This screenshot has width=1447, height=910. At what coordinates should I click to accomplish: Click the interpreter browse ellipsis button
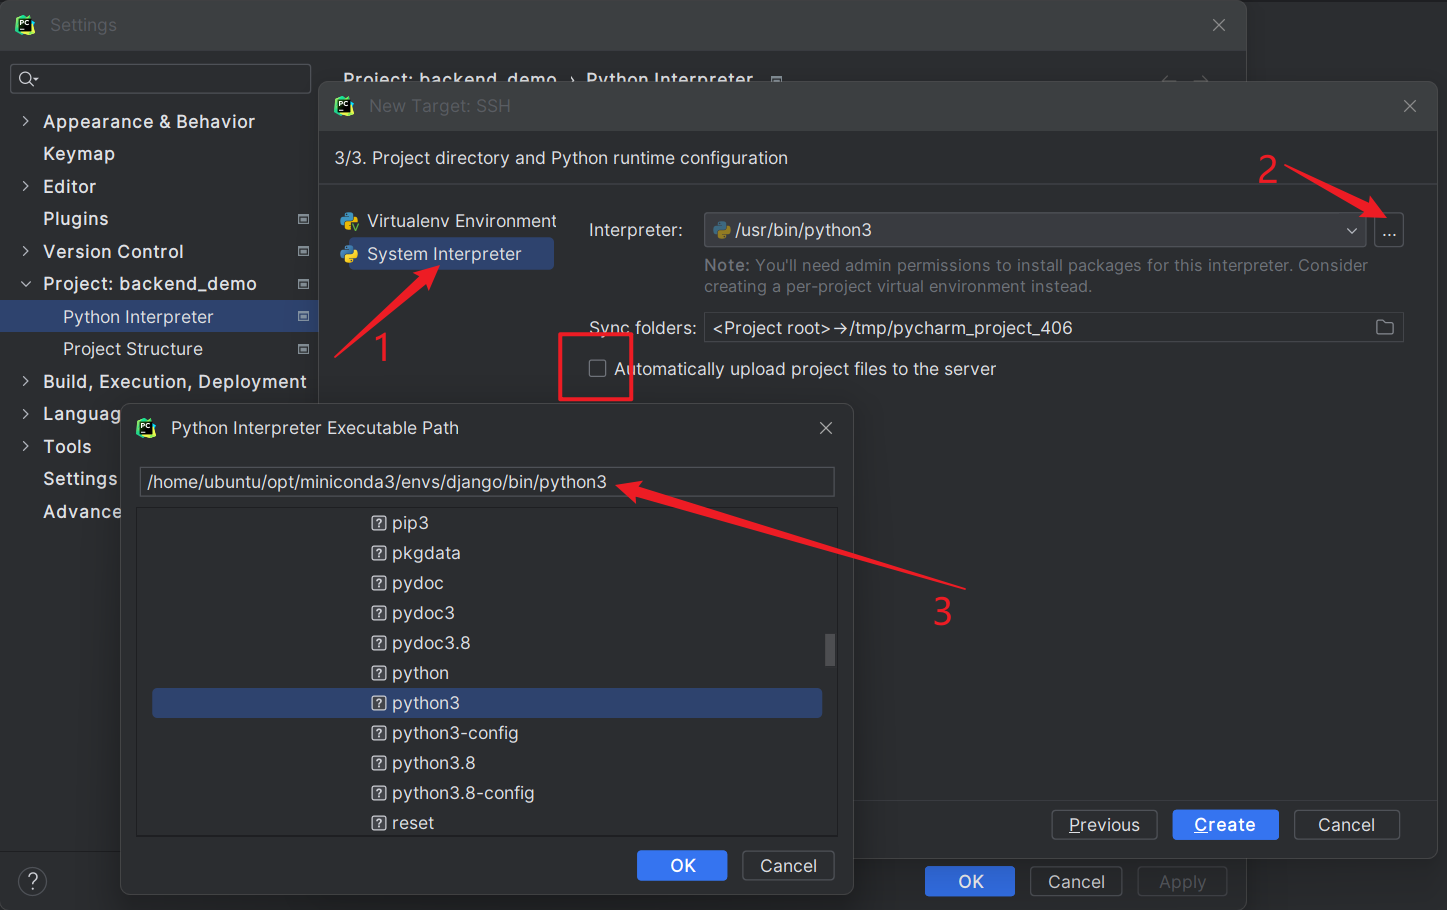tap(1389, 231)
